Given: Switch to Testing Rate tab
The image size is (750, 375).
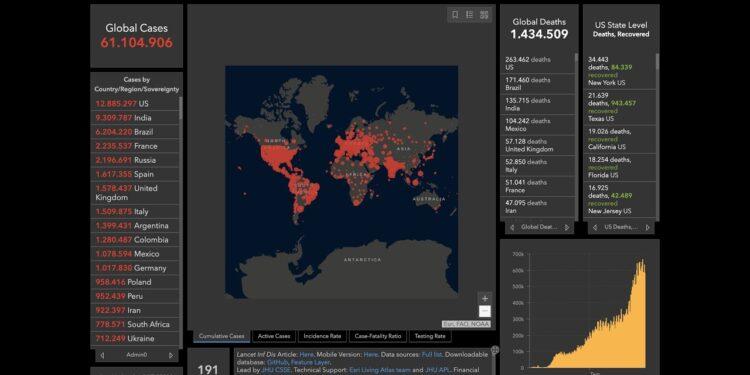Looking at the screenshot, I should coord(430,336).
